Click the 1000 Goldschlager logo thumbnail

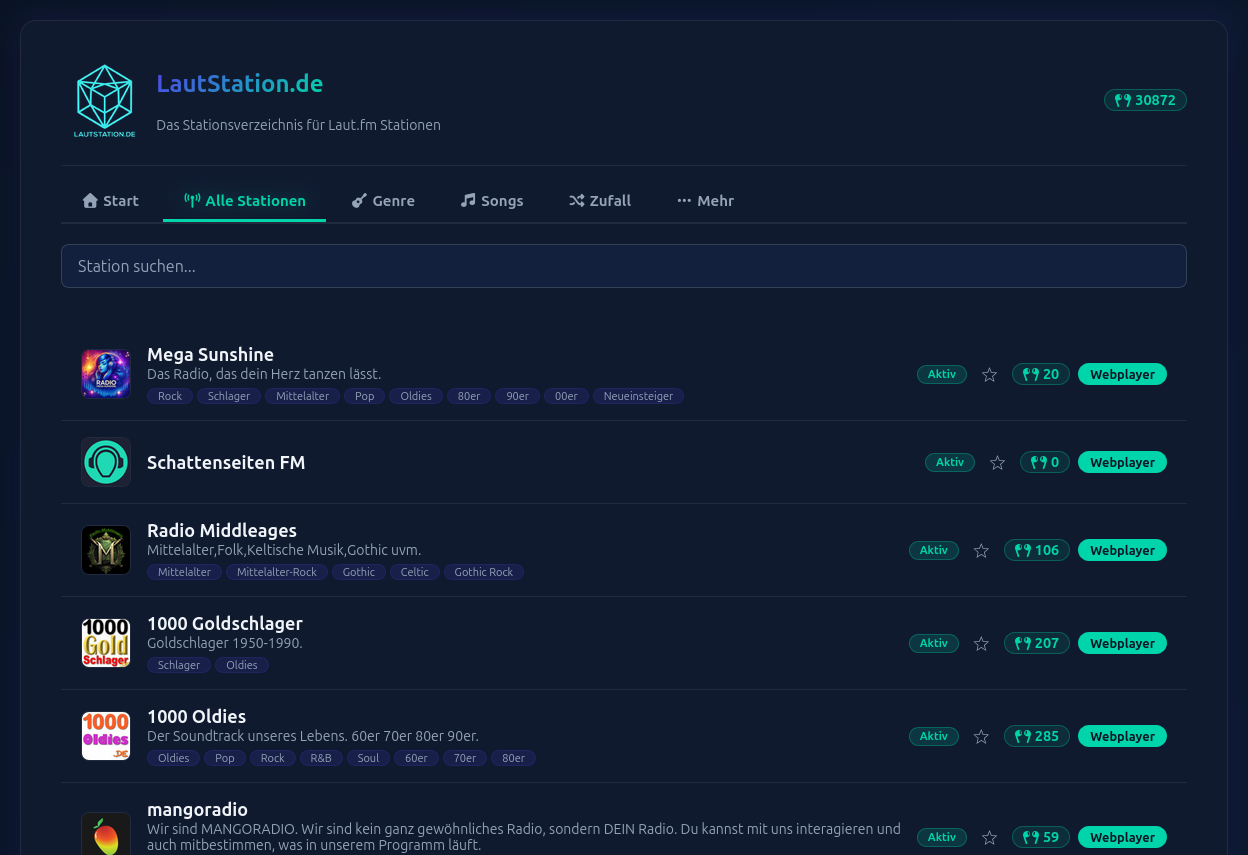(106, 643)
